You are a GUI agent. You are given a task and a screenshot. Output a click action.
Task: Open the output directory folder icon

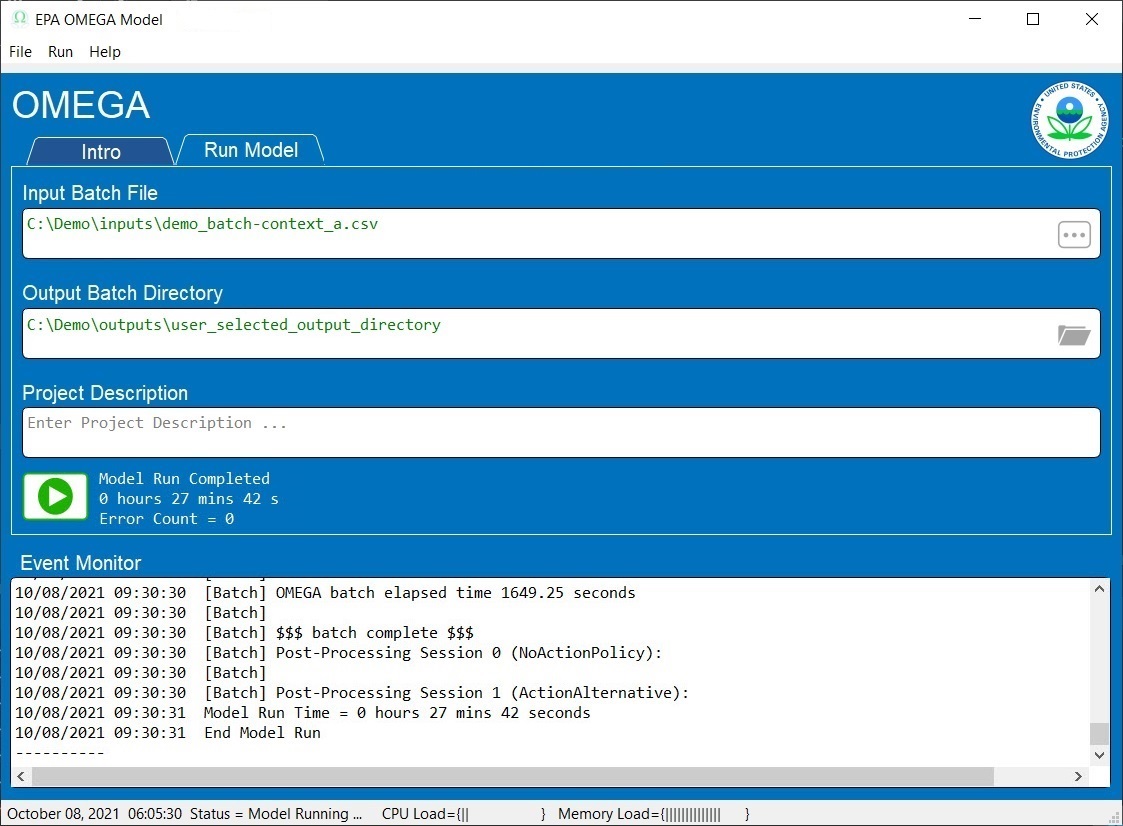[1074, 335]
